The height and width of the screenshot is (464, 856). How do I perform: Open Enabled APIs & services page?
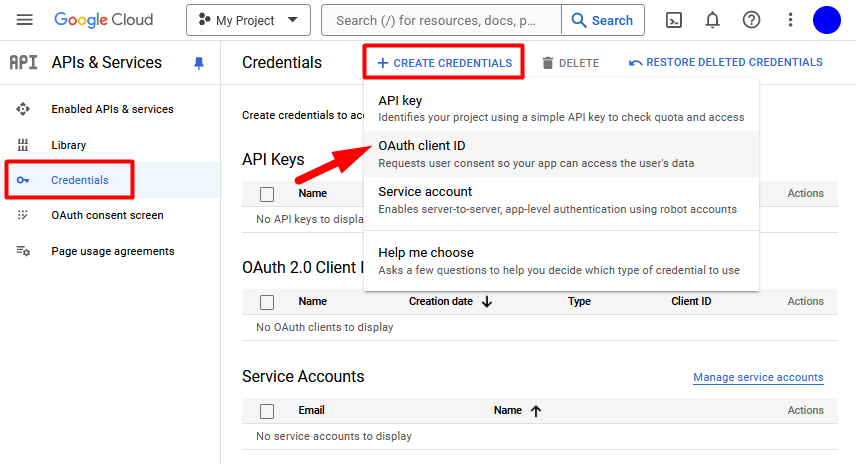click(x=112, y=109)
